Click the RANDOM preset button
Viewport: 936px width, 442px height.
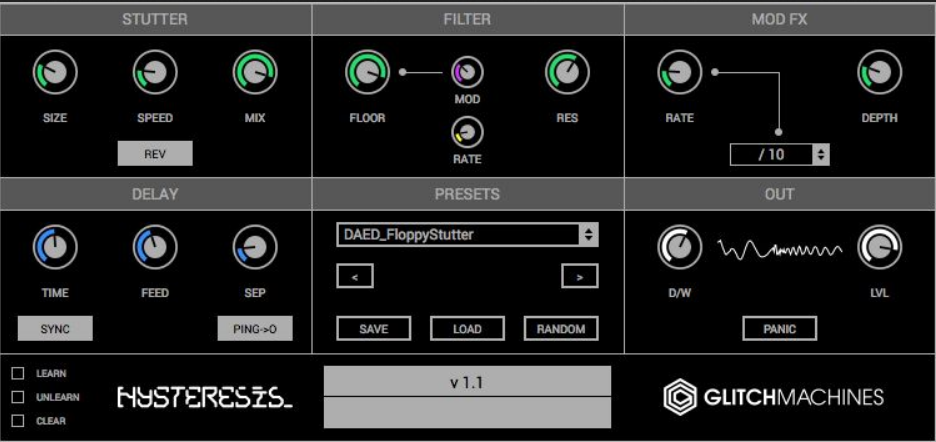coord(561,329)
